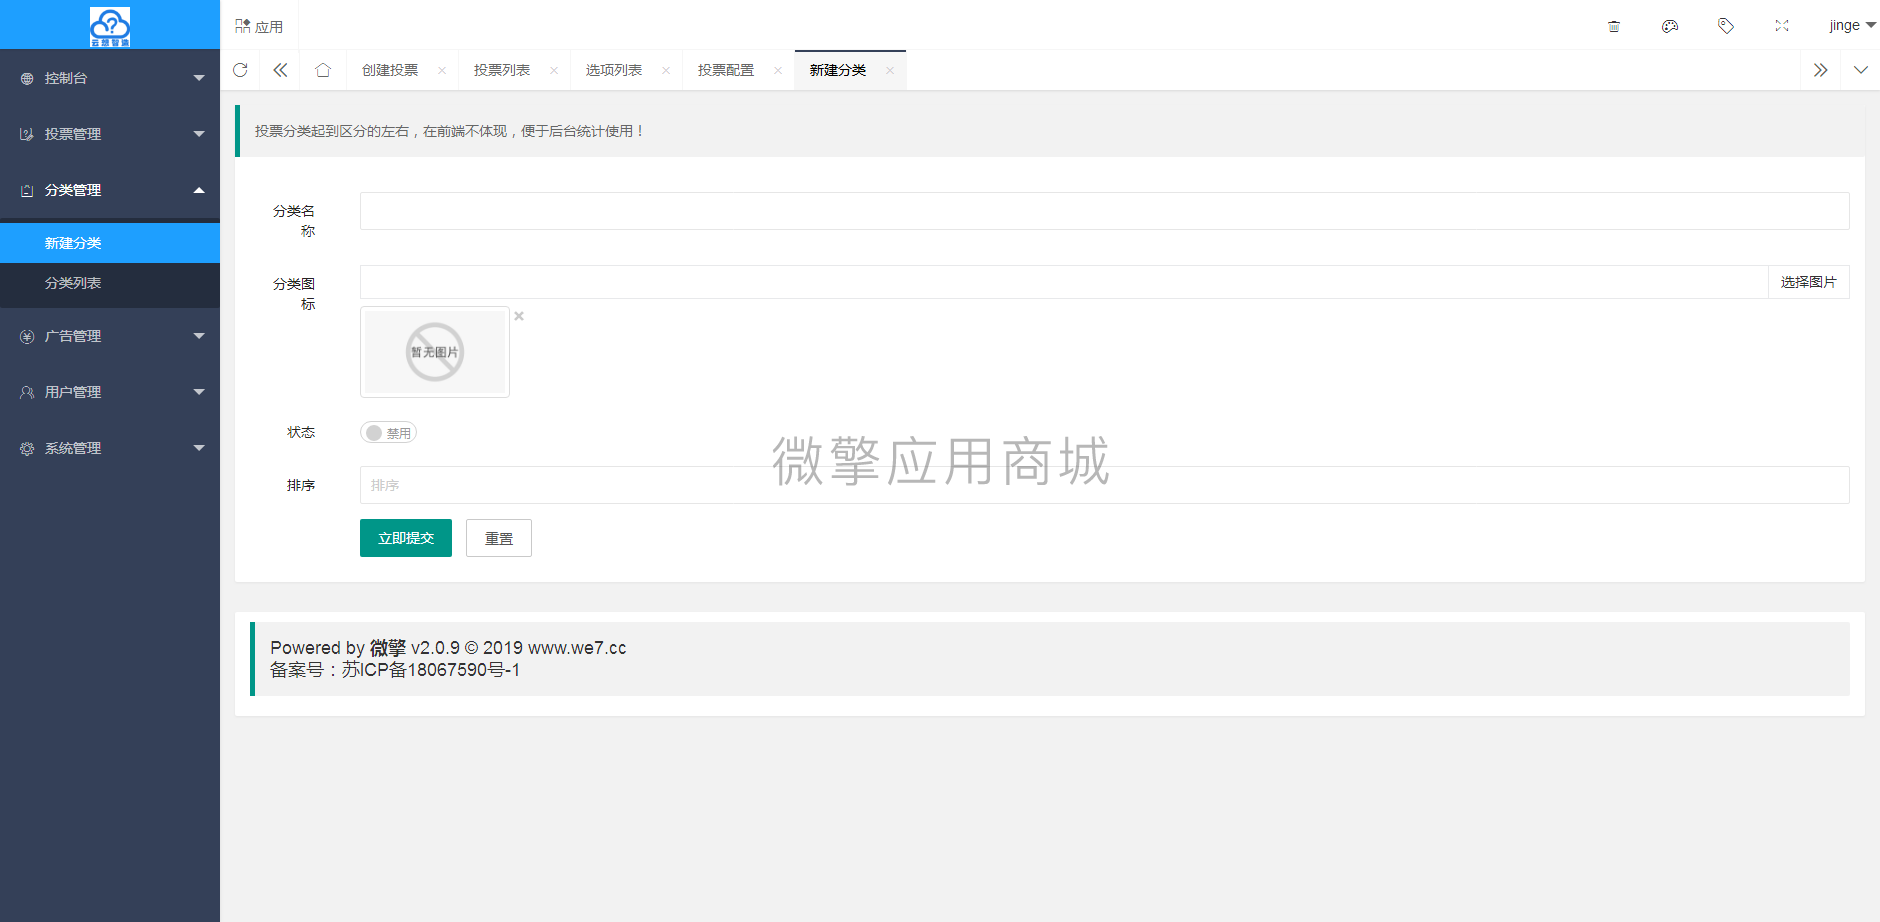The image size is (1880, 922).
Task: Click the 微擎 link in footer
Action: coord(388,648)
